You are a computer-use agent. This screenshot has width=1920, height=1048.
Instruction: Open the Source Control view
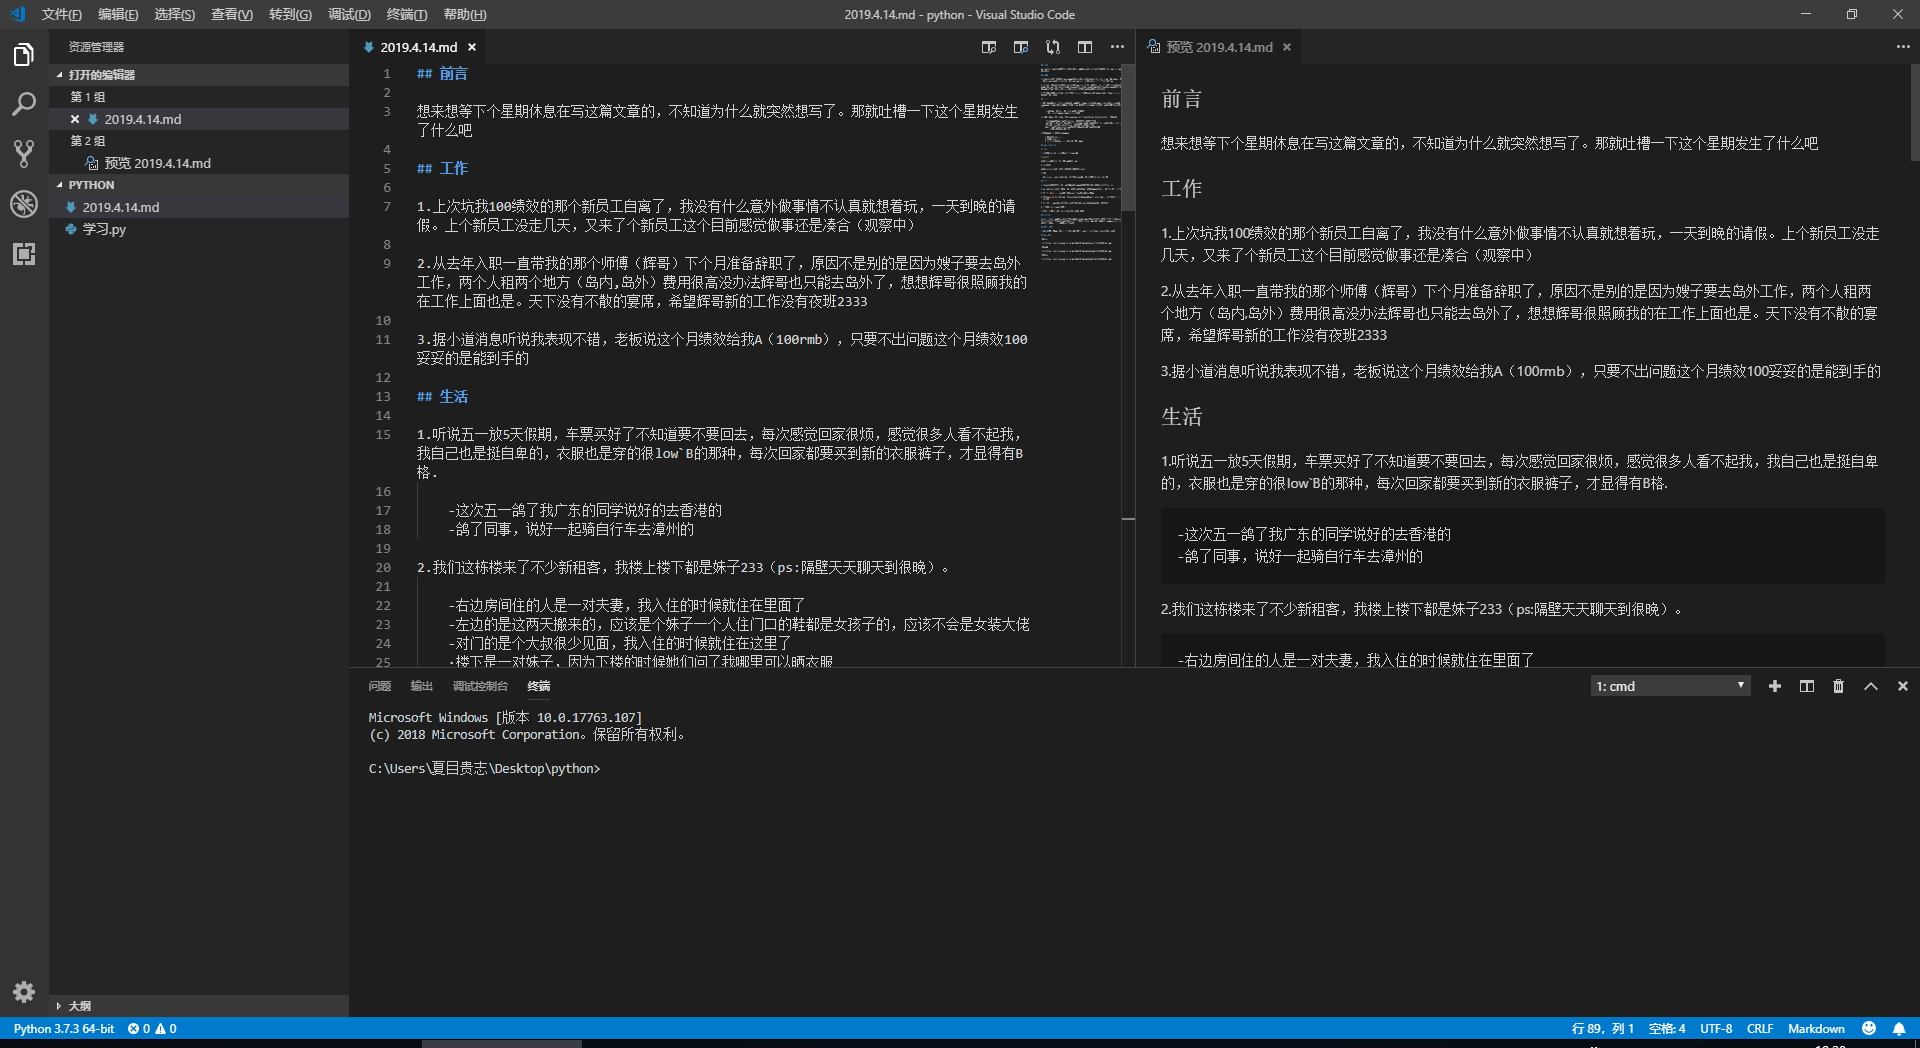point(24,154)
